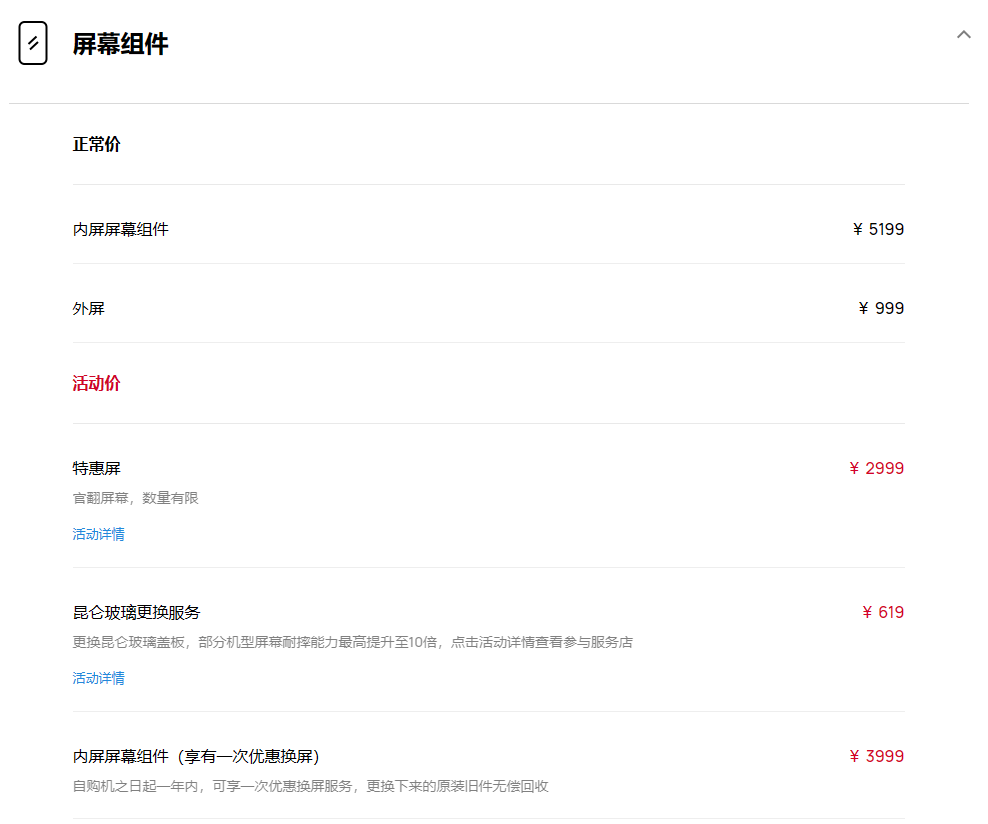The width and height of the screenshot is (988, 824).
Task: Select the 屏幕组件 heading
Action: click(120, 44)
